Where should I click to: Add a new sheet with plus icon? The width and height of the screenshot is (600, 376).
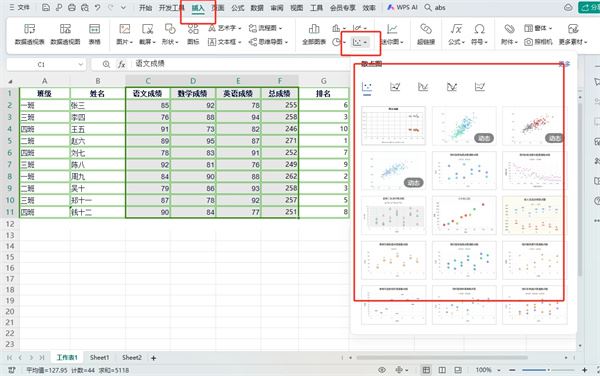point(153,358)
